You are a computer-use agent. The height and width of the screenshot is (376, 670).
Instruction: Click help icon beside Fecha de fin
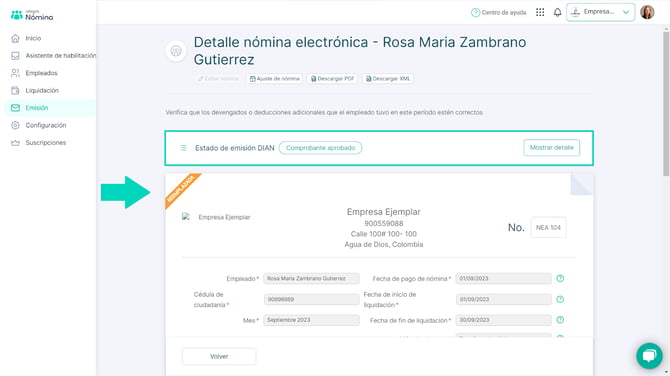point(560,320)
